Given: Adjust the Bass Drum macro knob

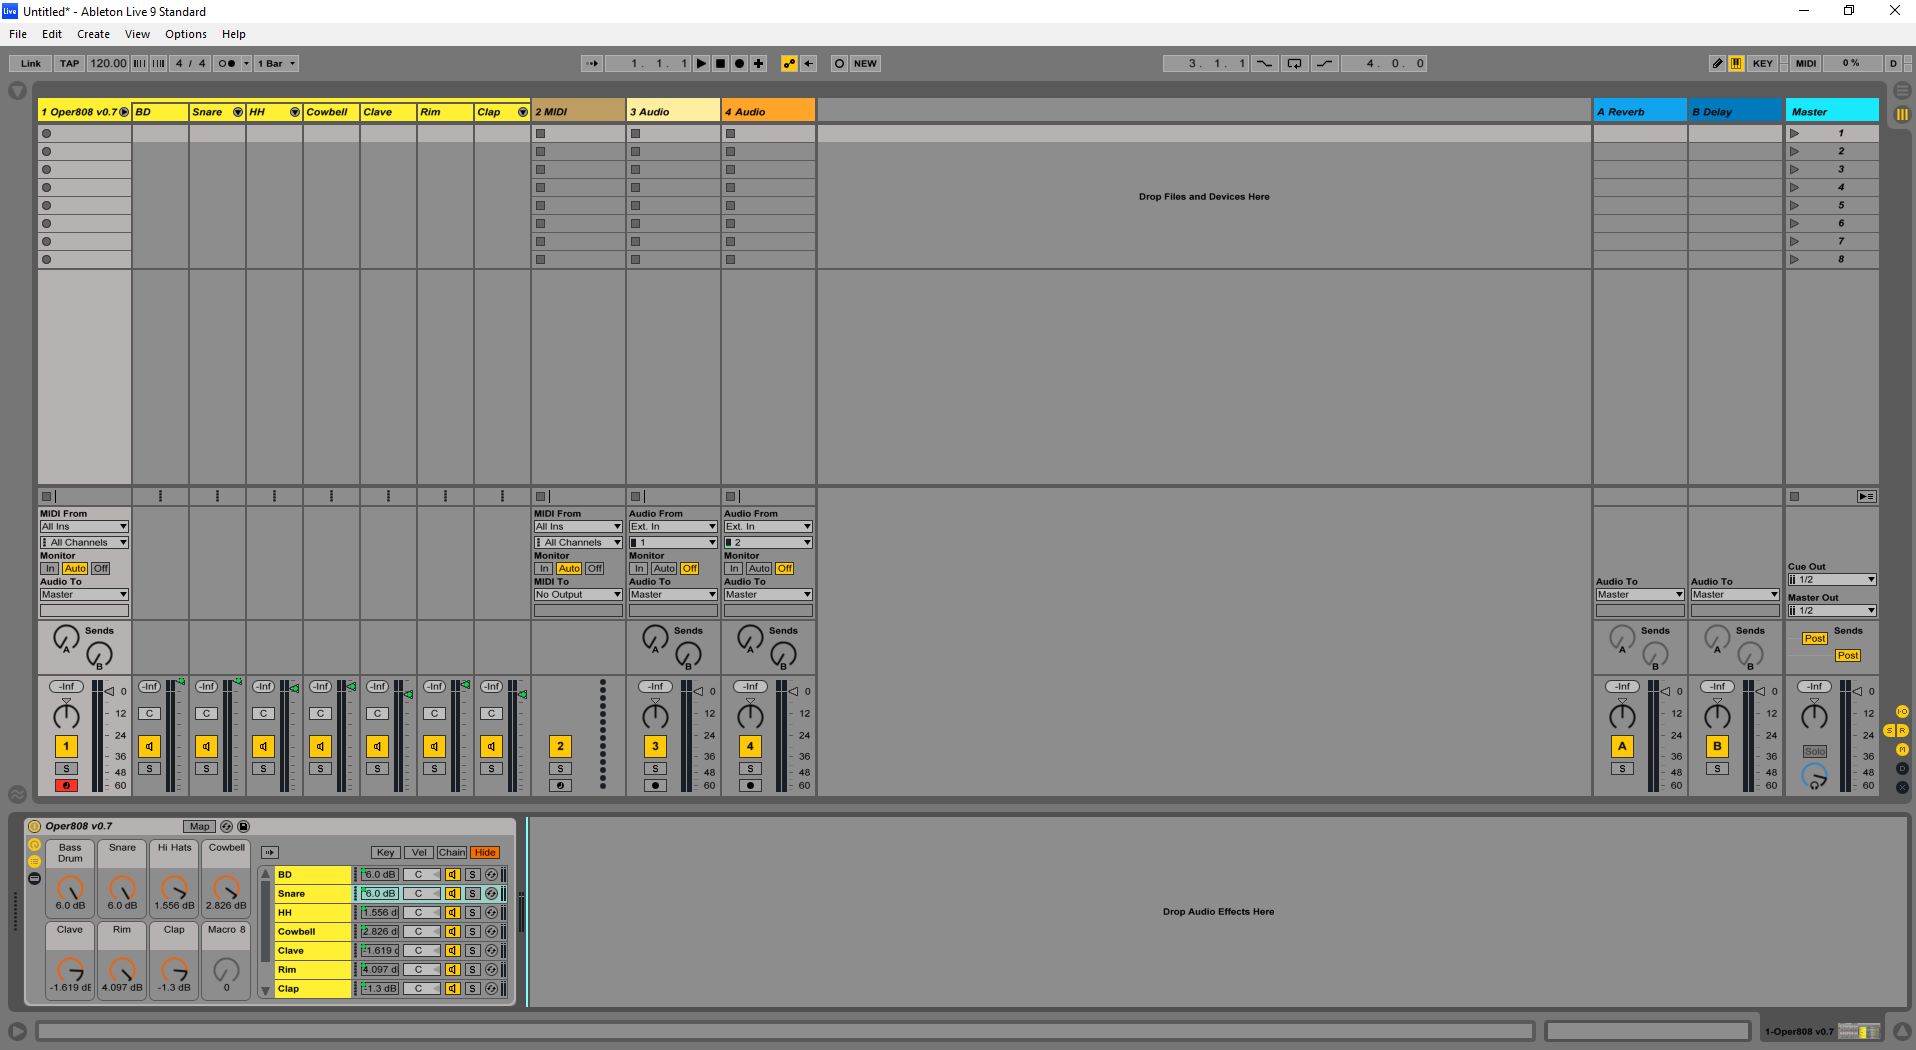Looking at the screenshot, I should (70, 888).
